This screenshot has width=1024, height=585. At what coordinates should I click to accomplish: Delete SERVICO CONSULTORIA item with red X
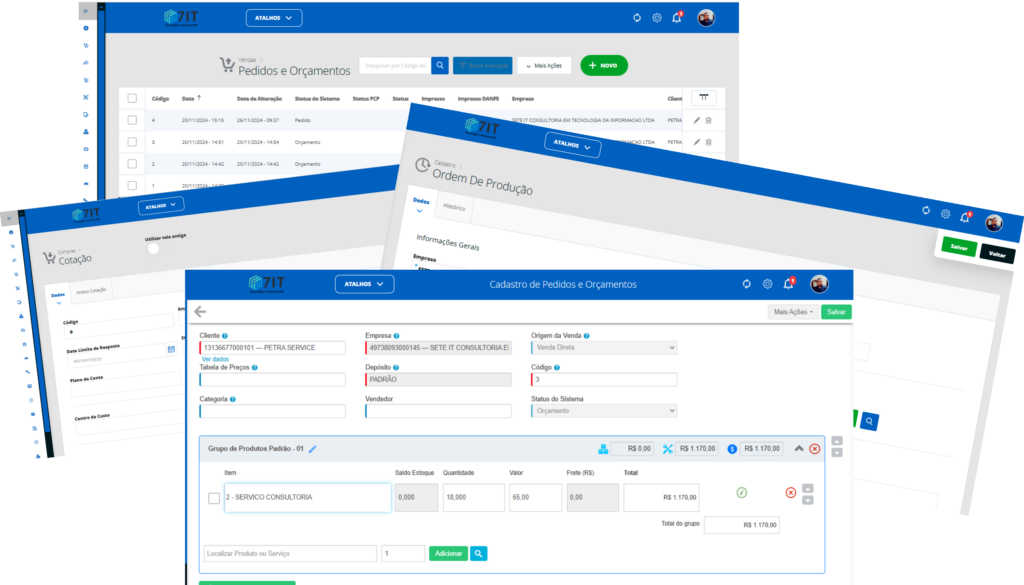pyautogui.click(x=790, y=492)
